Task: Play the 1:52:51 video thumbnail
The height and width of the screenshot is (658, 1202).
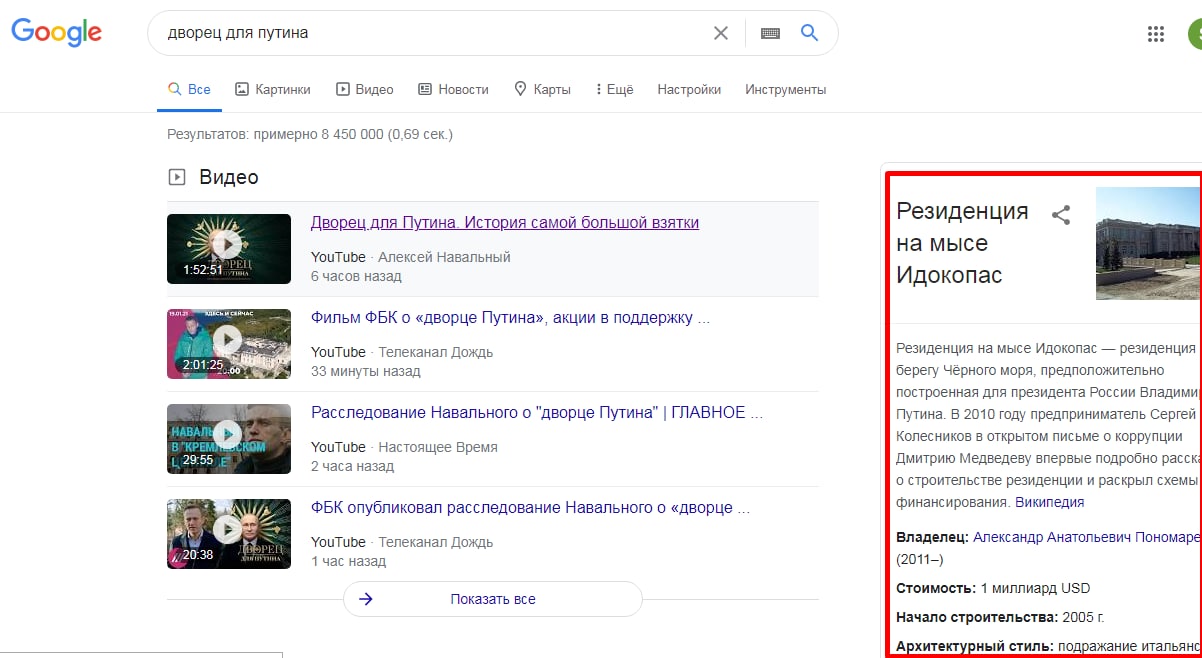Action: coord(229,247)
